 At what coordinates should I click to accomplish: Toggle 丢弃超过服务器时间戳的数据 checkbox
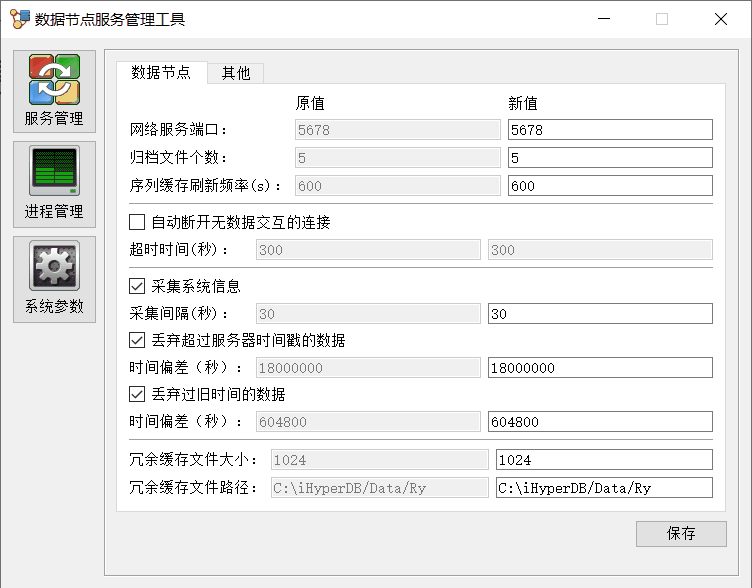[x=138, y=340]
